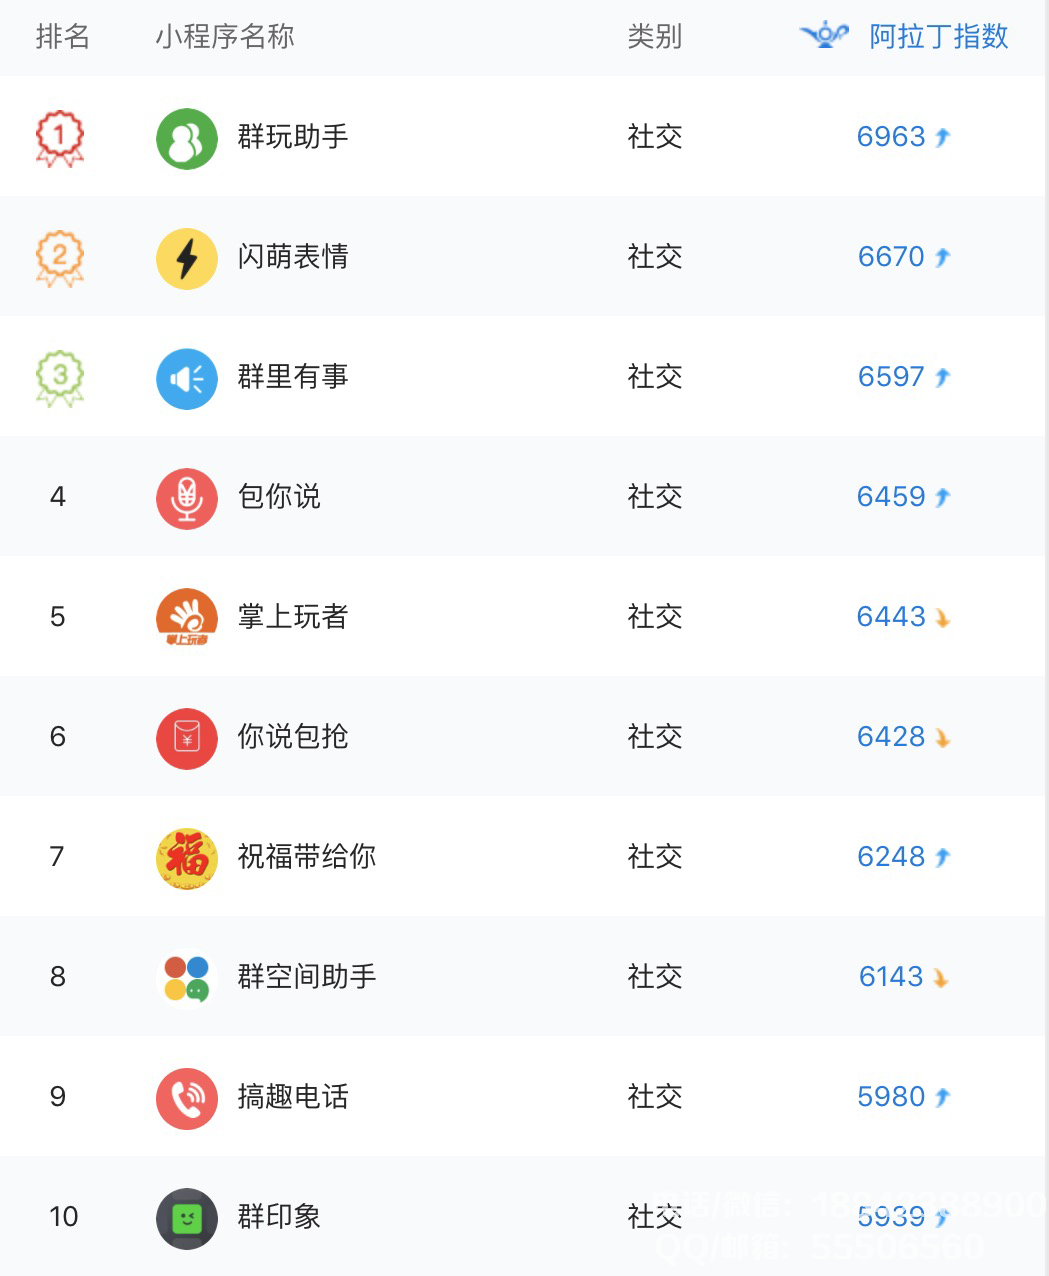Open the green 群玩助手 app icon
1049x1276 pixels.
187,138
